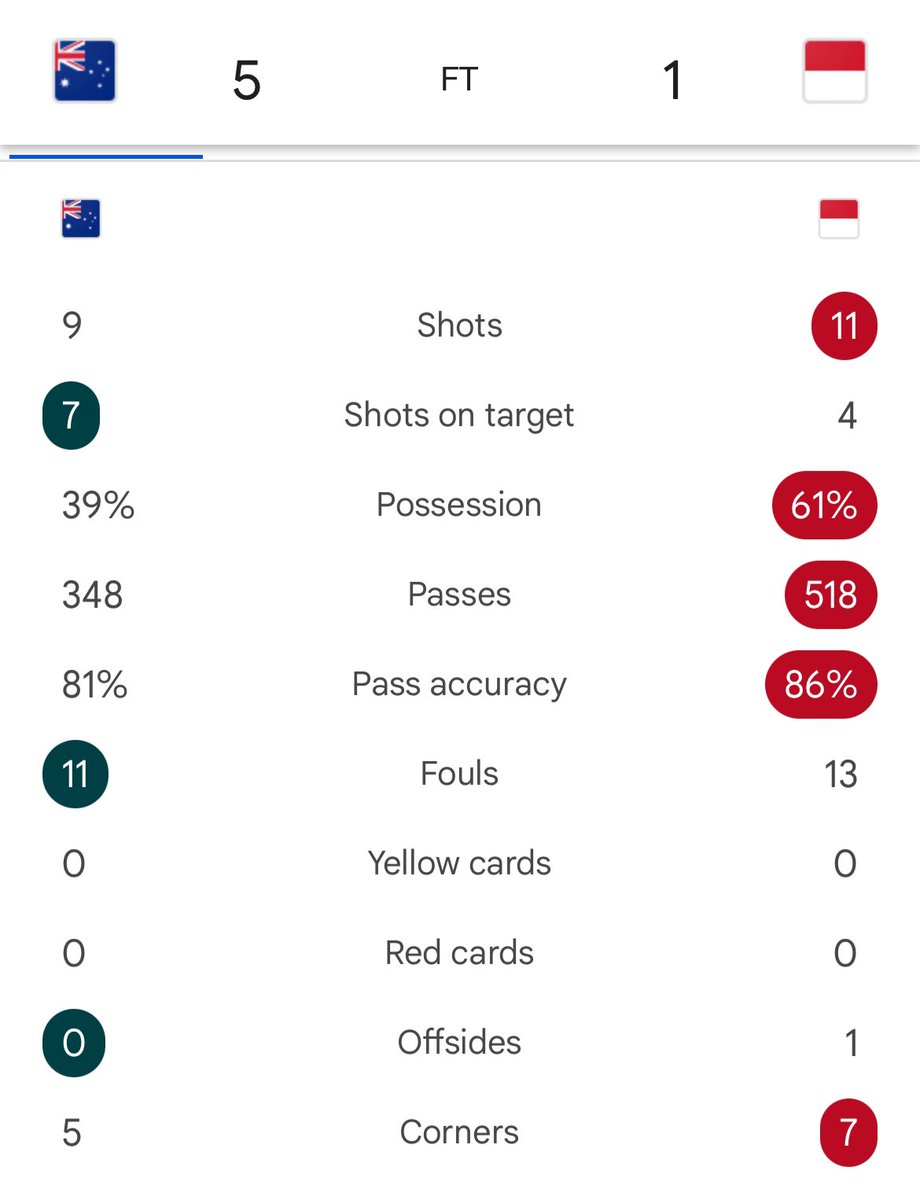Click the FT match status label
Screen dimensions: 920x1200
click(x=459, y=80)
